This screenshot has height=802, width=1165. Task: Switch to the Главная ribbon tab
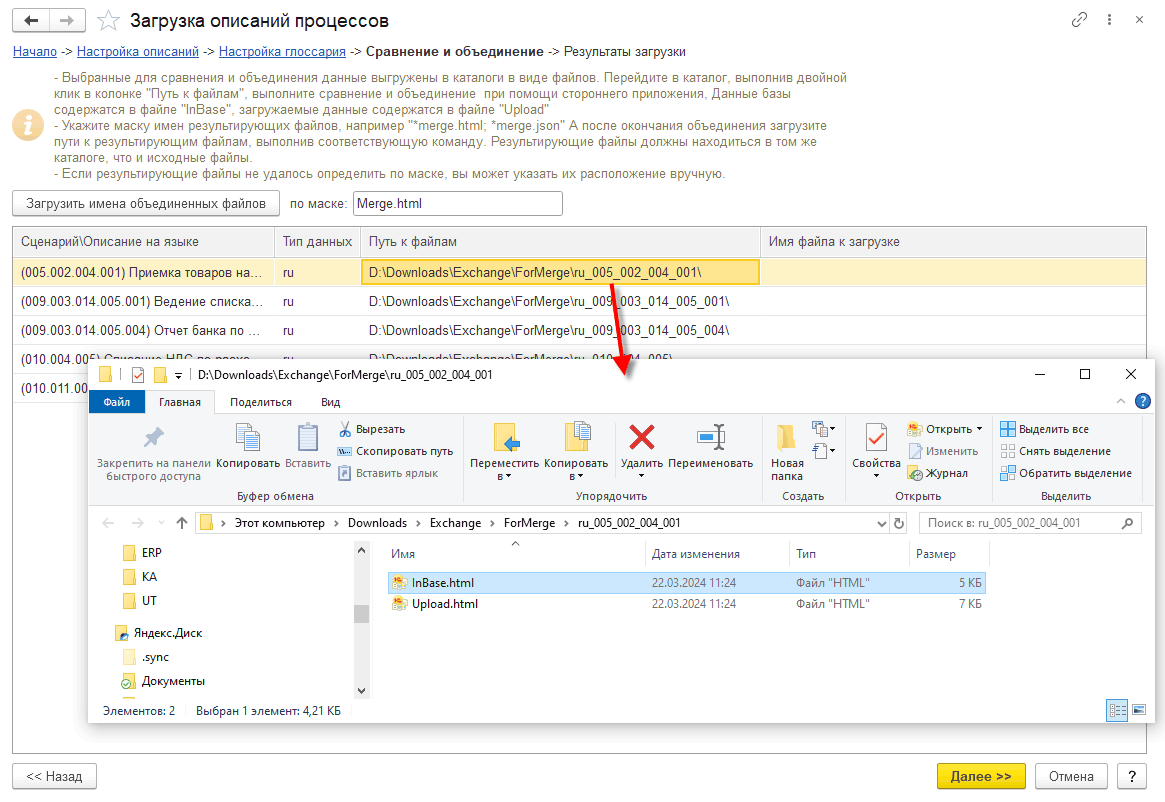click(180, 402)
